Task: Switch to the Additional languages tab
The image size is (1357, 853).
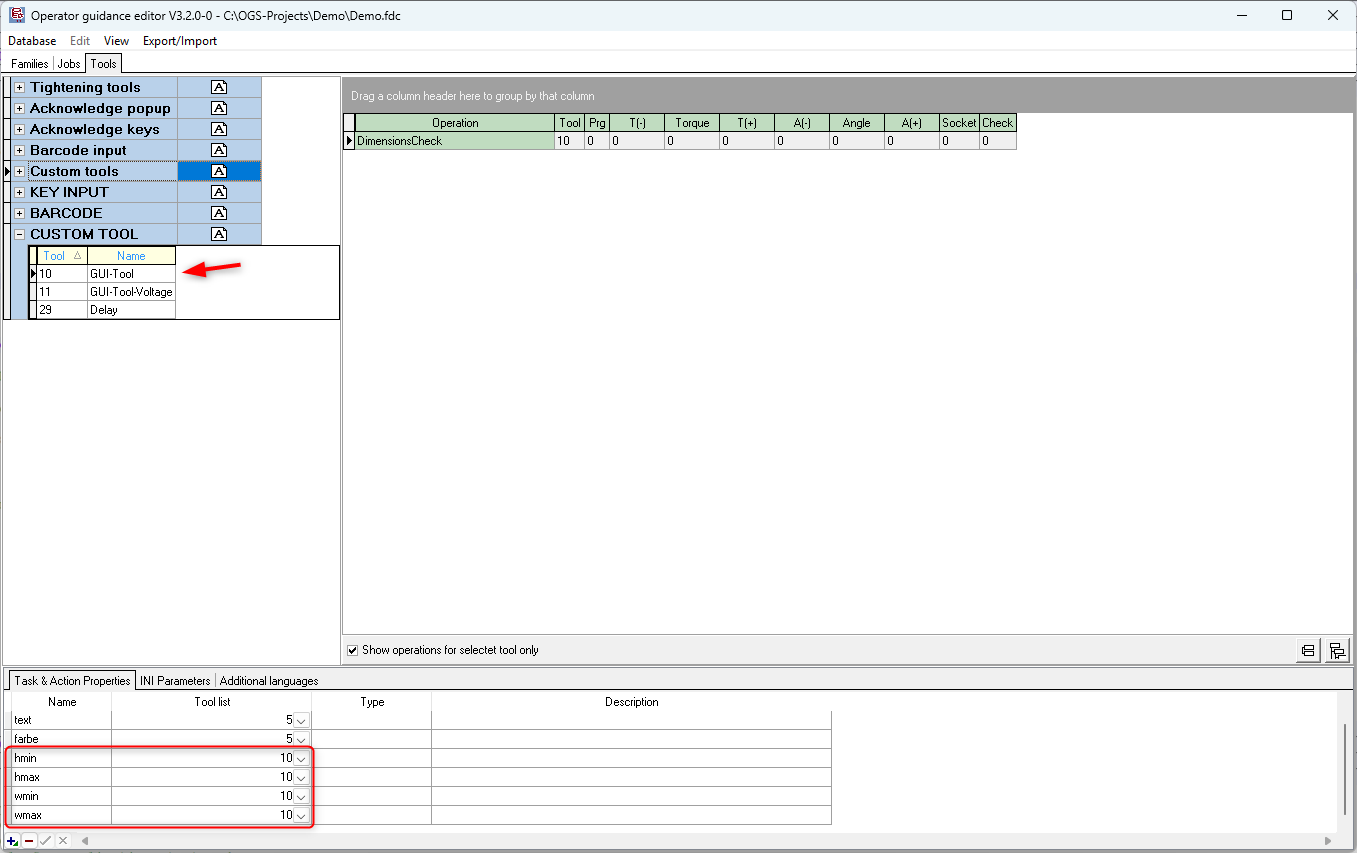Action: point(269,681)
